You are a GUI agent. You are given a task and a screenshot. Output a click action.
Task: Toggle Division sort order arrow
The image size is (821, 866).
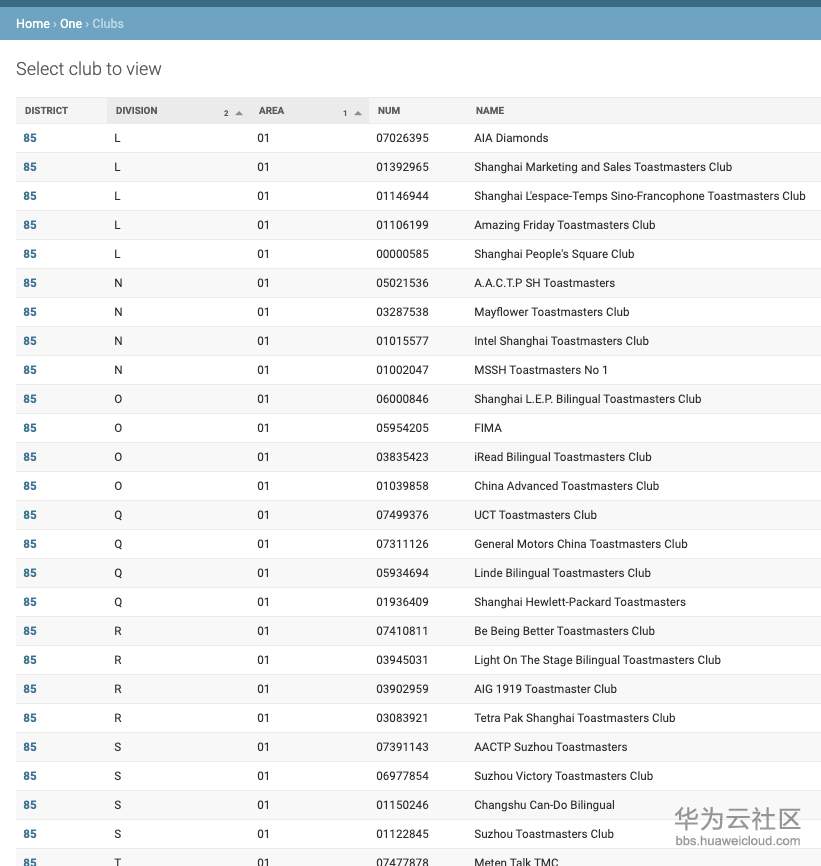click(x=239, y=113)
